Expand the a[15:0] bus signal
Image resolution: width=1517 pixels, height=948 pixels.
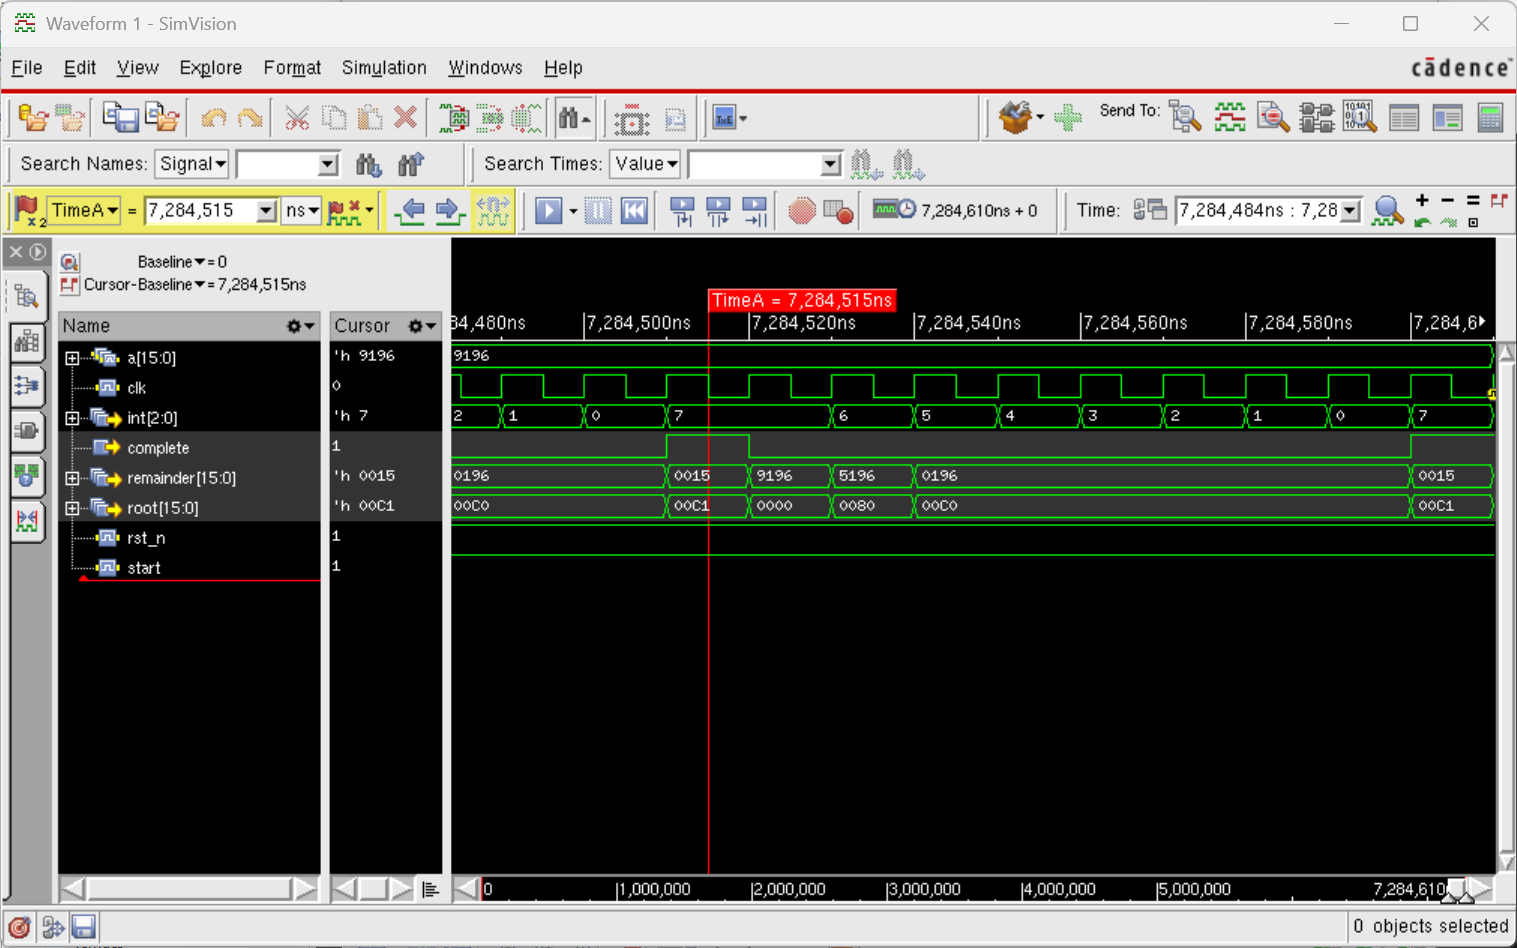point(72,358)
